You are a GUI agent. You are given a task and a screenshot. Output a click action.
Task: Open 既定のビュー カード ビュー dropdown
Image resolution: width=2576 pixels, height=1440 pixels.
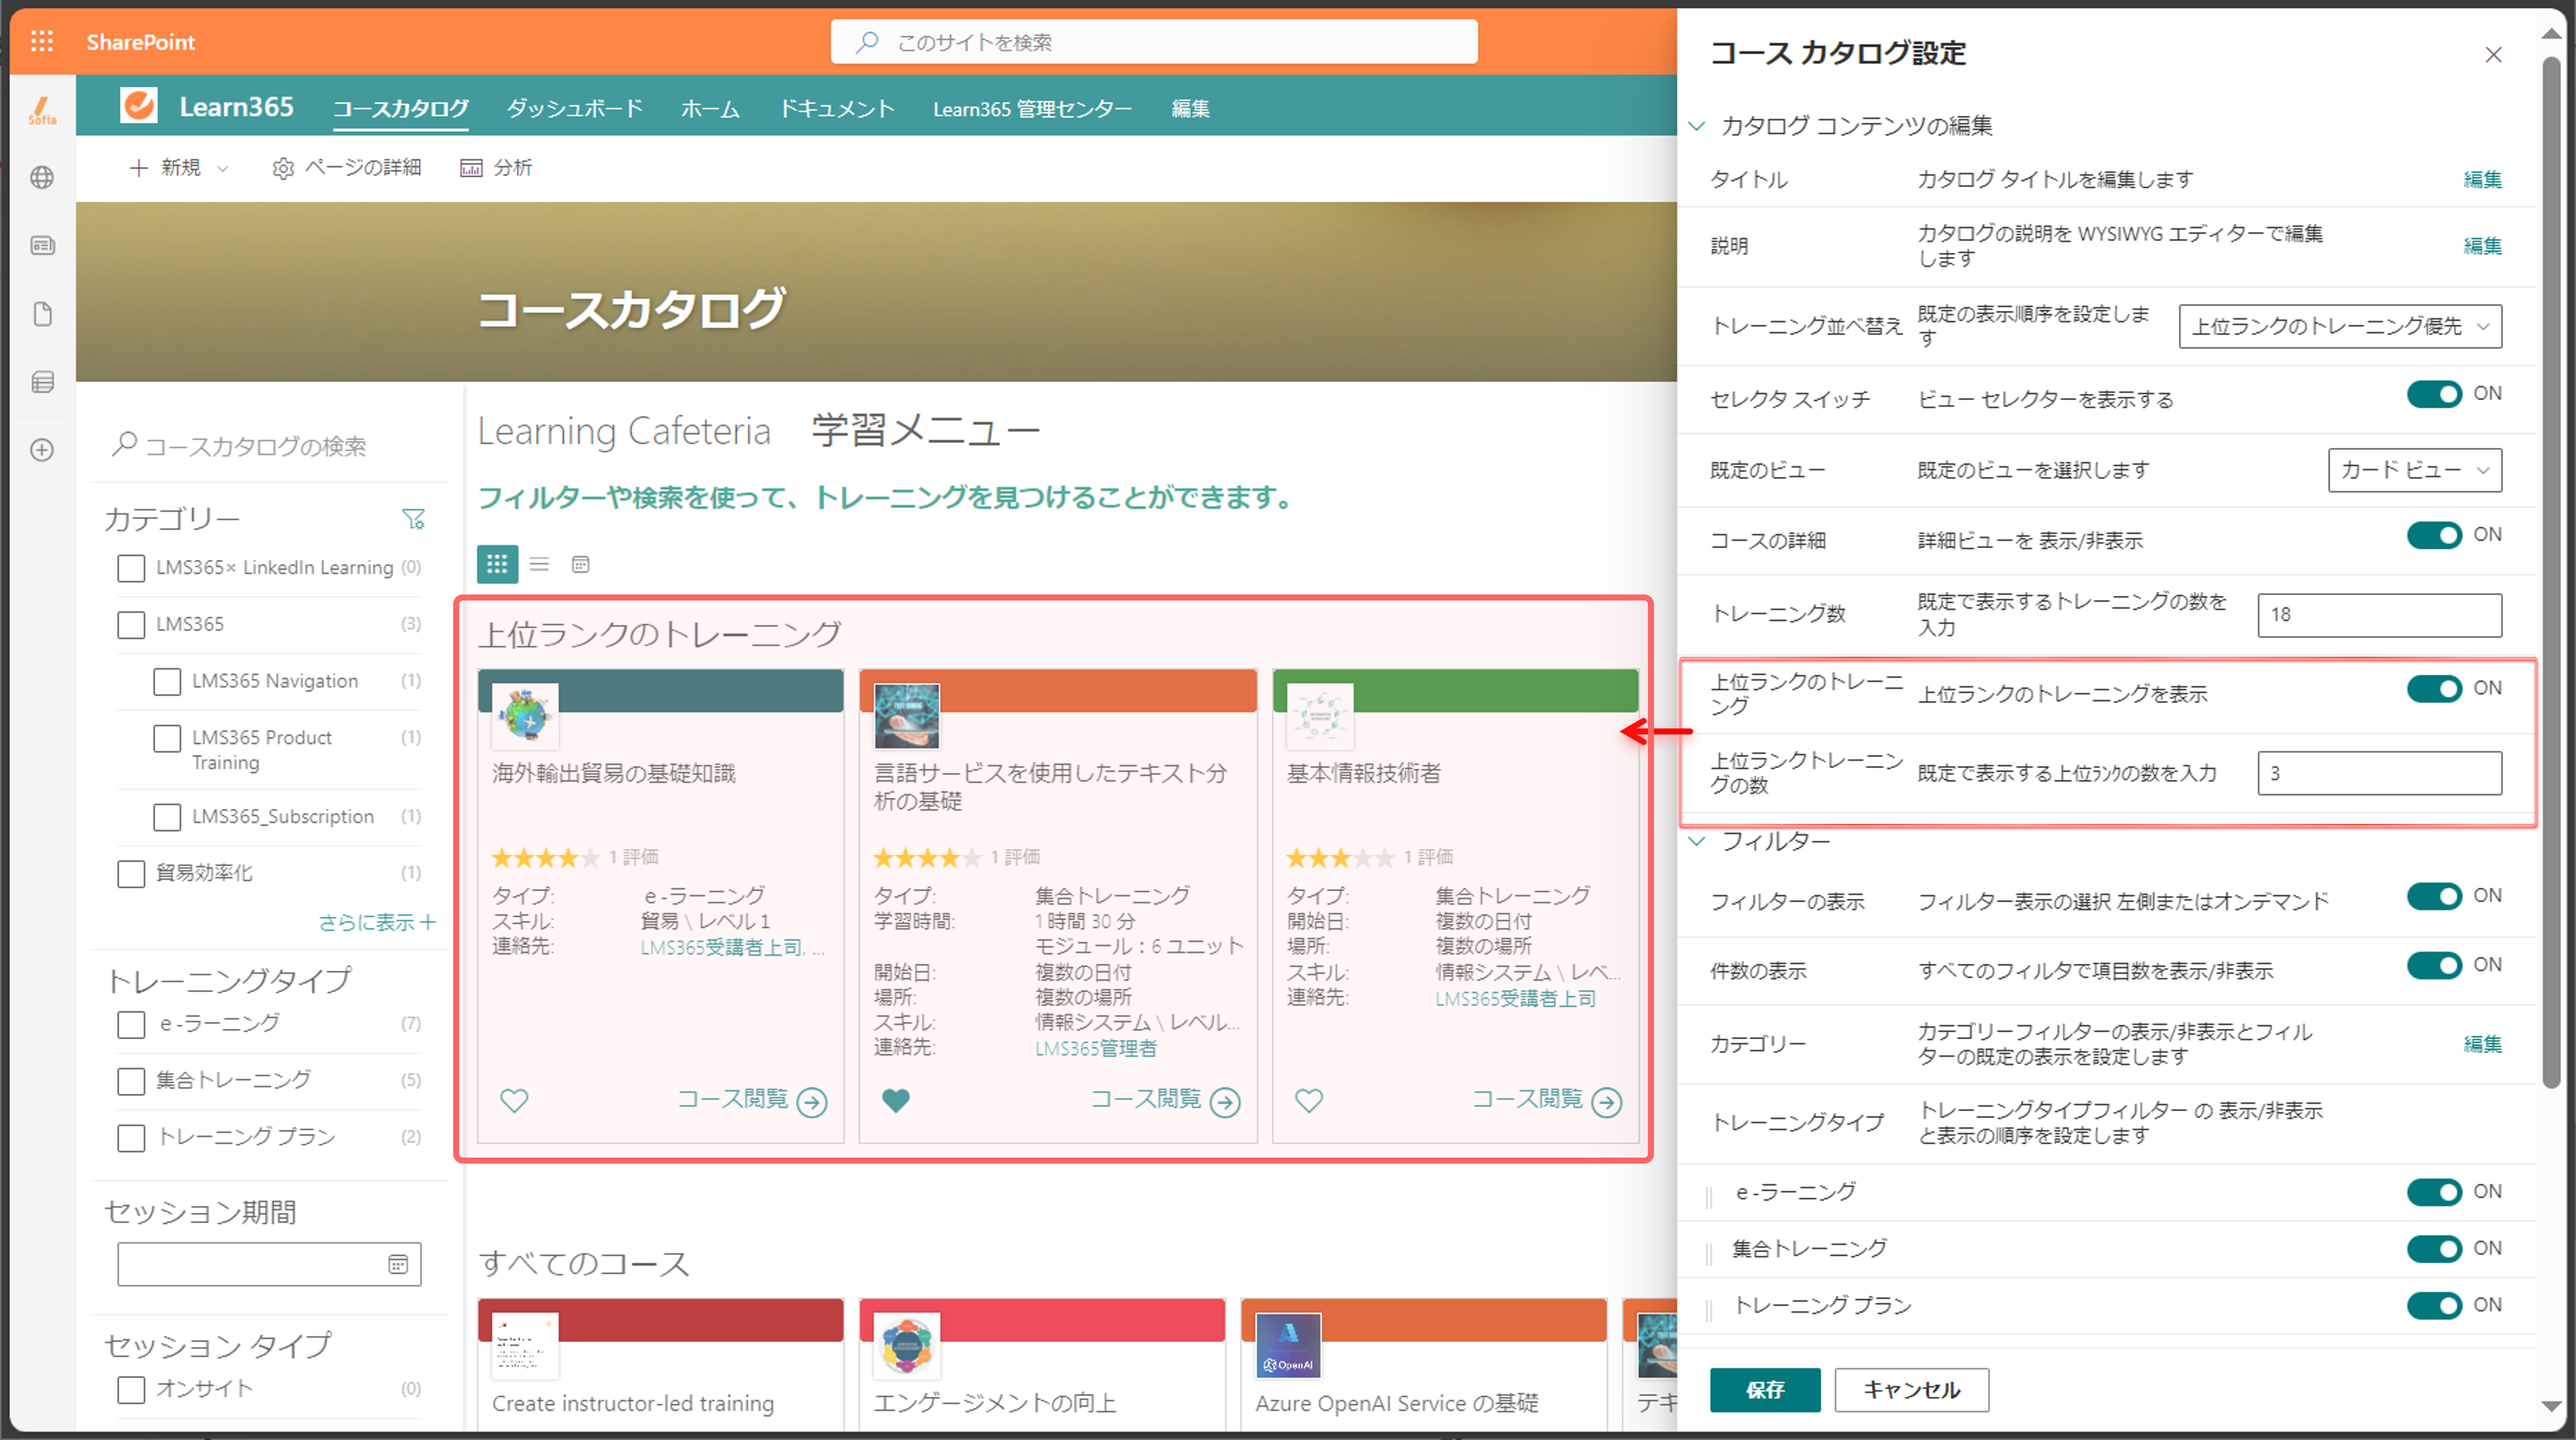tap(2415, 470)
